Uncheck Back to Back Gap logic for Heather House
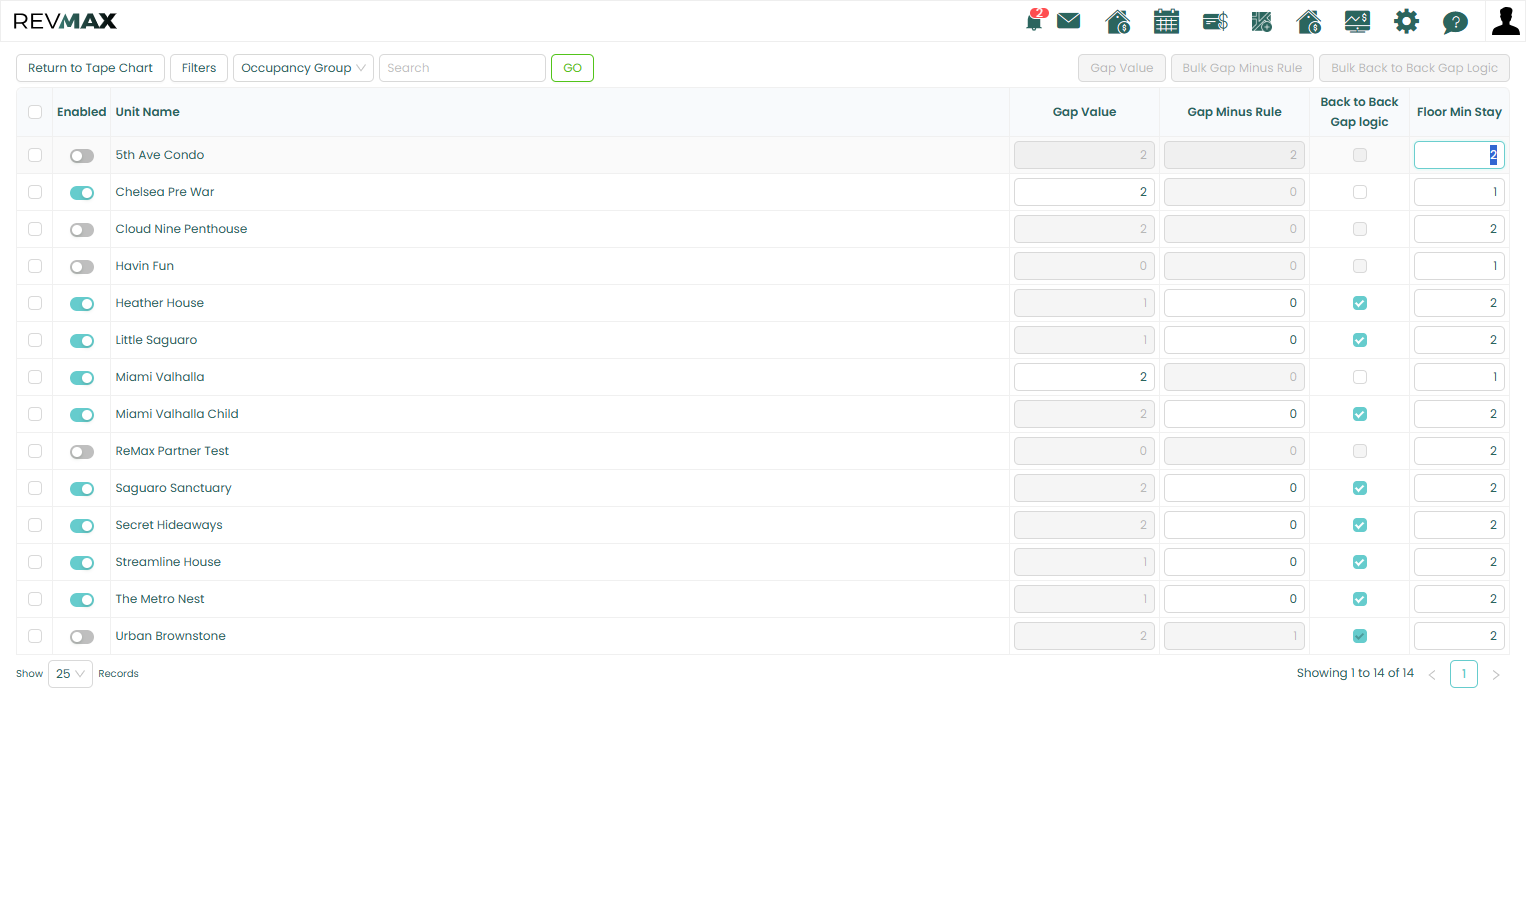1526x914 pixels. [x=1360, y=303]
